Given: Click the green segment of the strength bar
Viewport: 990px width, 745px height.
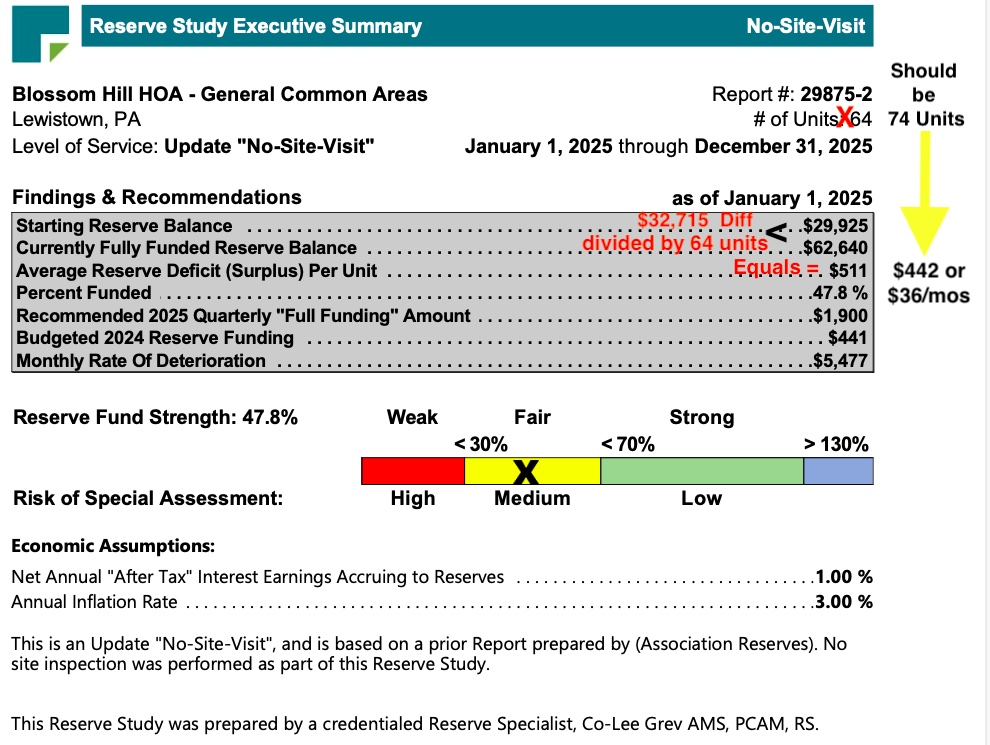Looking at the screenshot, I should click(702, 471).
